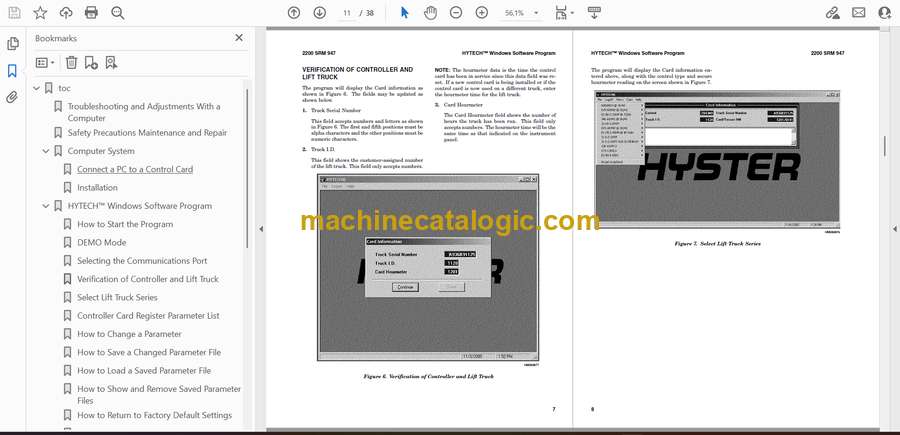The width and height of the screenshot is (900, 435).
Task: Activate the Selection arrow tool
Action: click(x=405, y=13)
